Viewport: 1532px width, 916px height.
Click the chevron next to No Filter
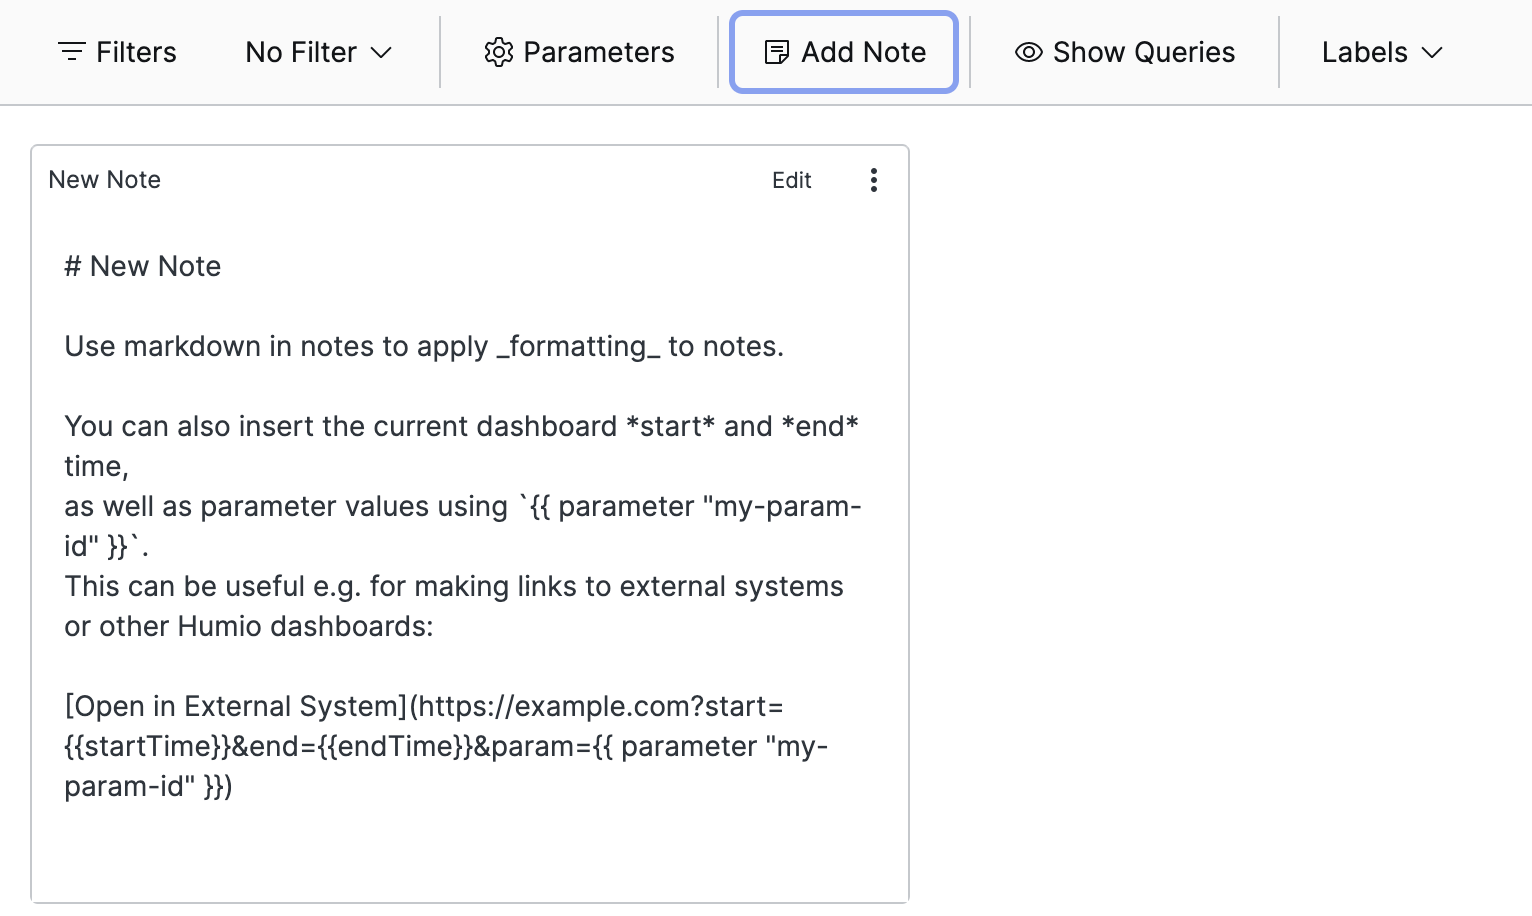(x=381, y=52)
